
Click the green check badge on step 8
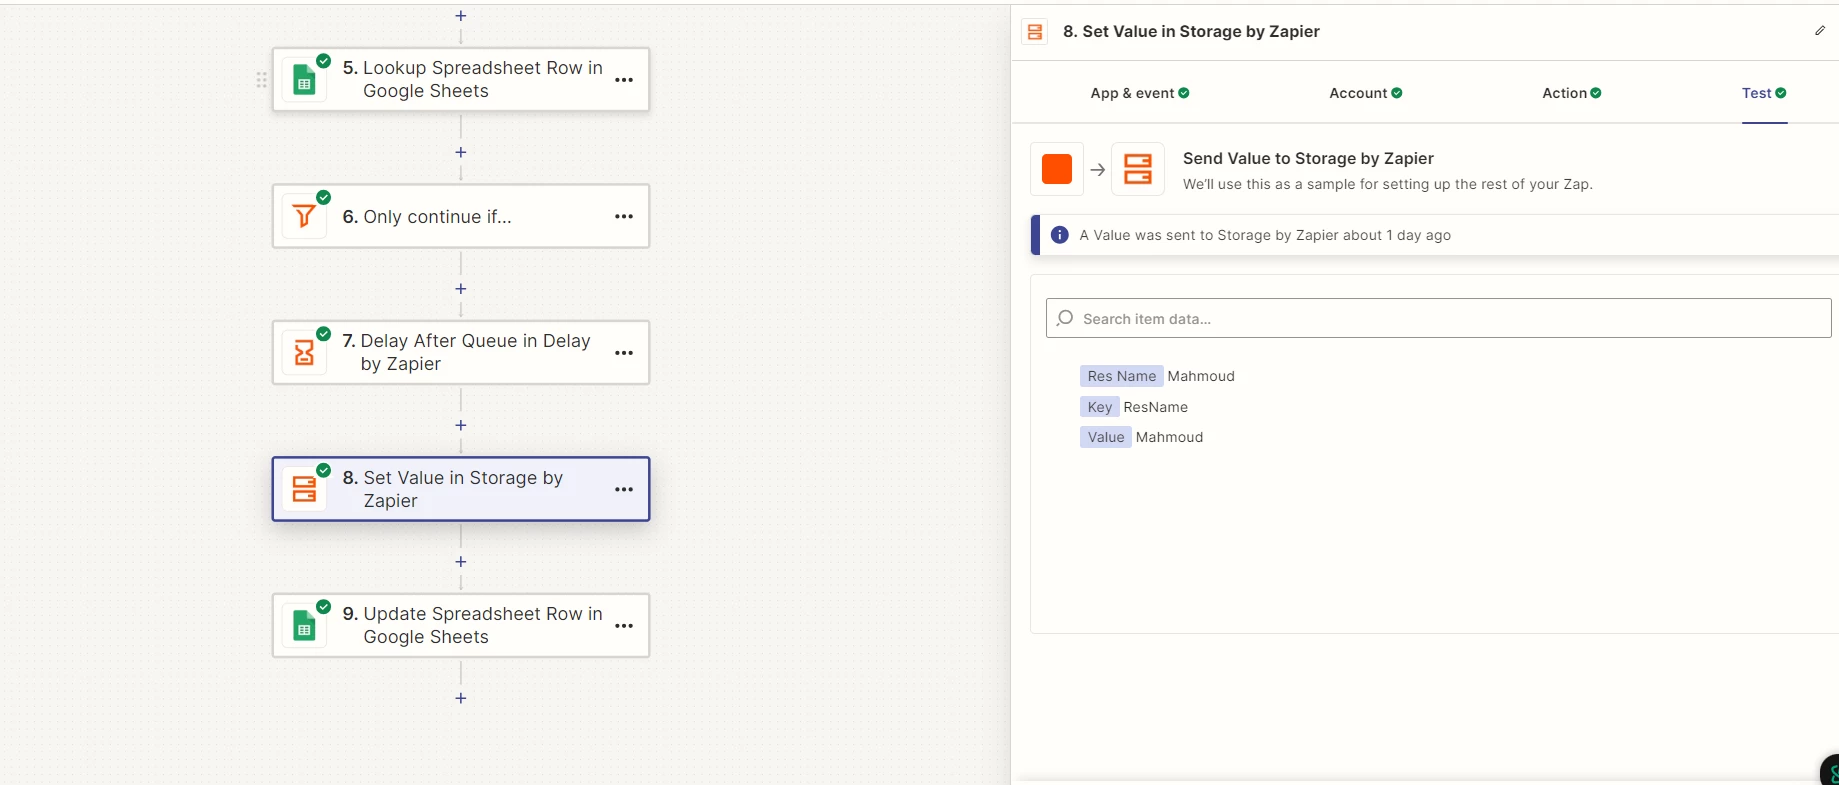(324, 470)
